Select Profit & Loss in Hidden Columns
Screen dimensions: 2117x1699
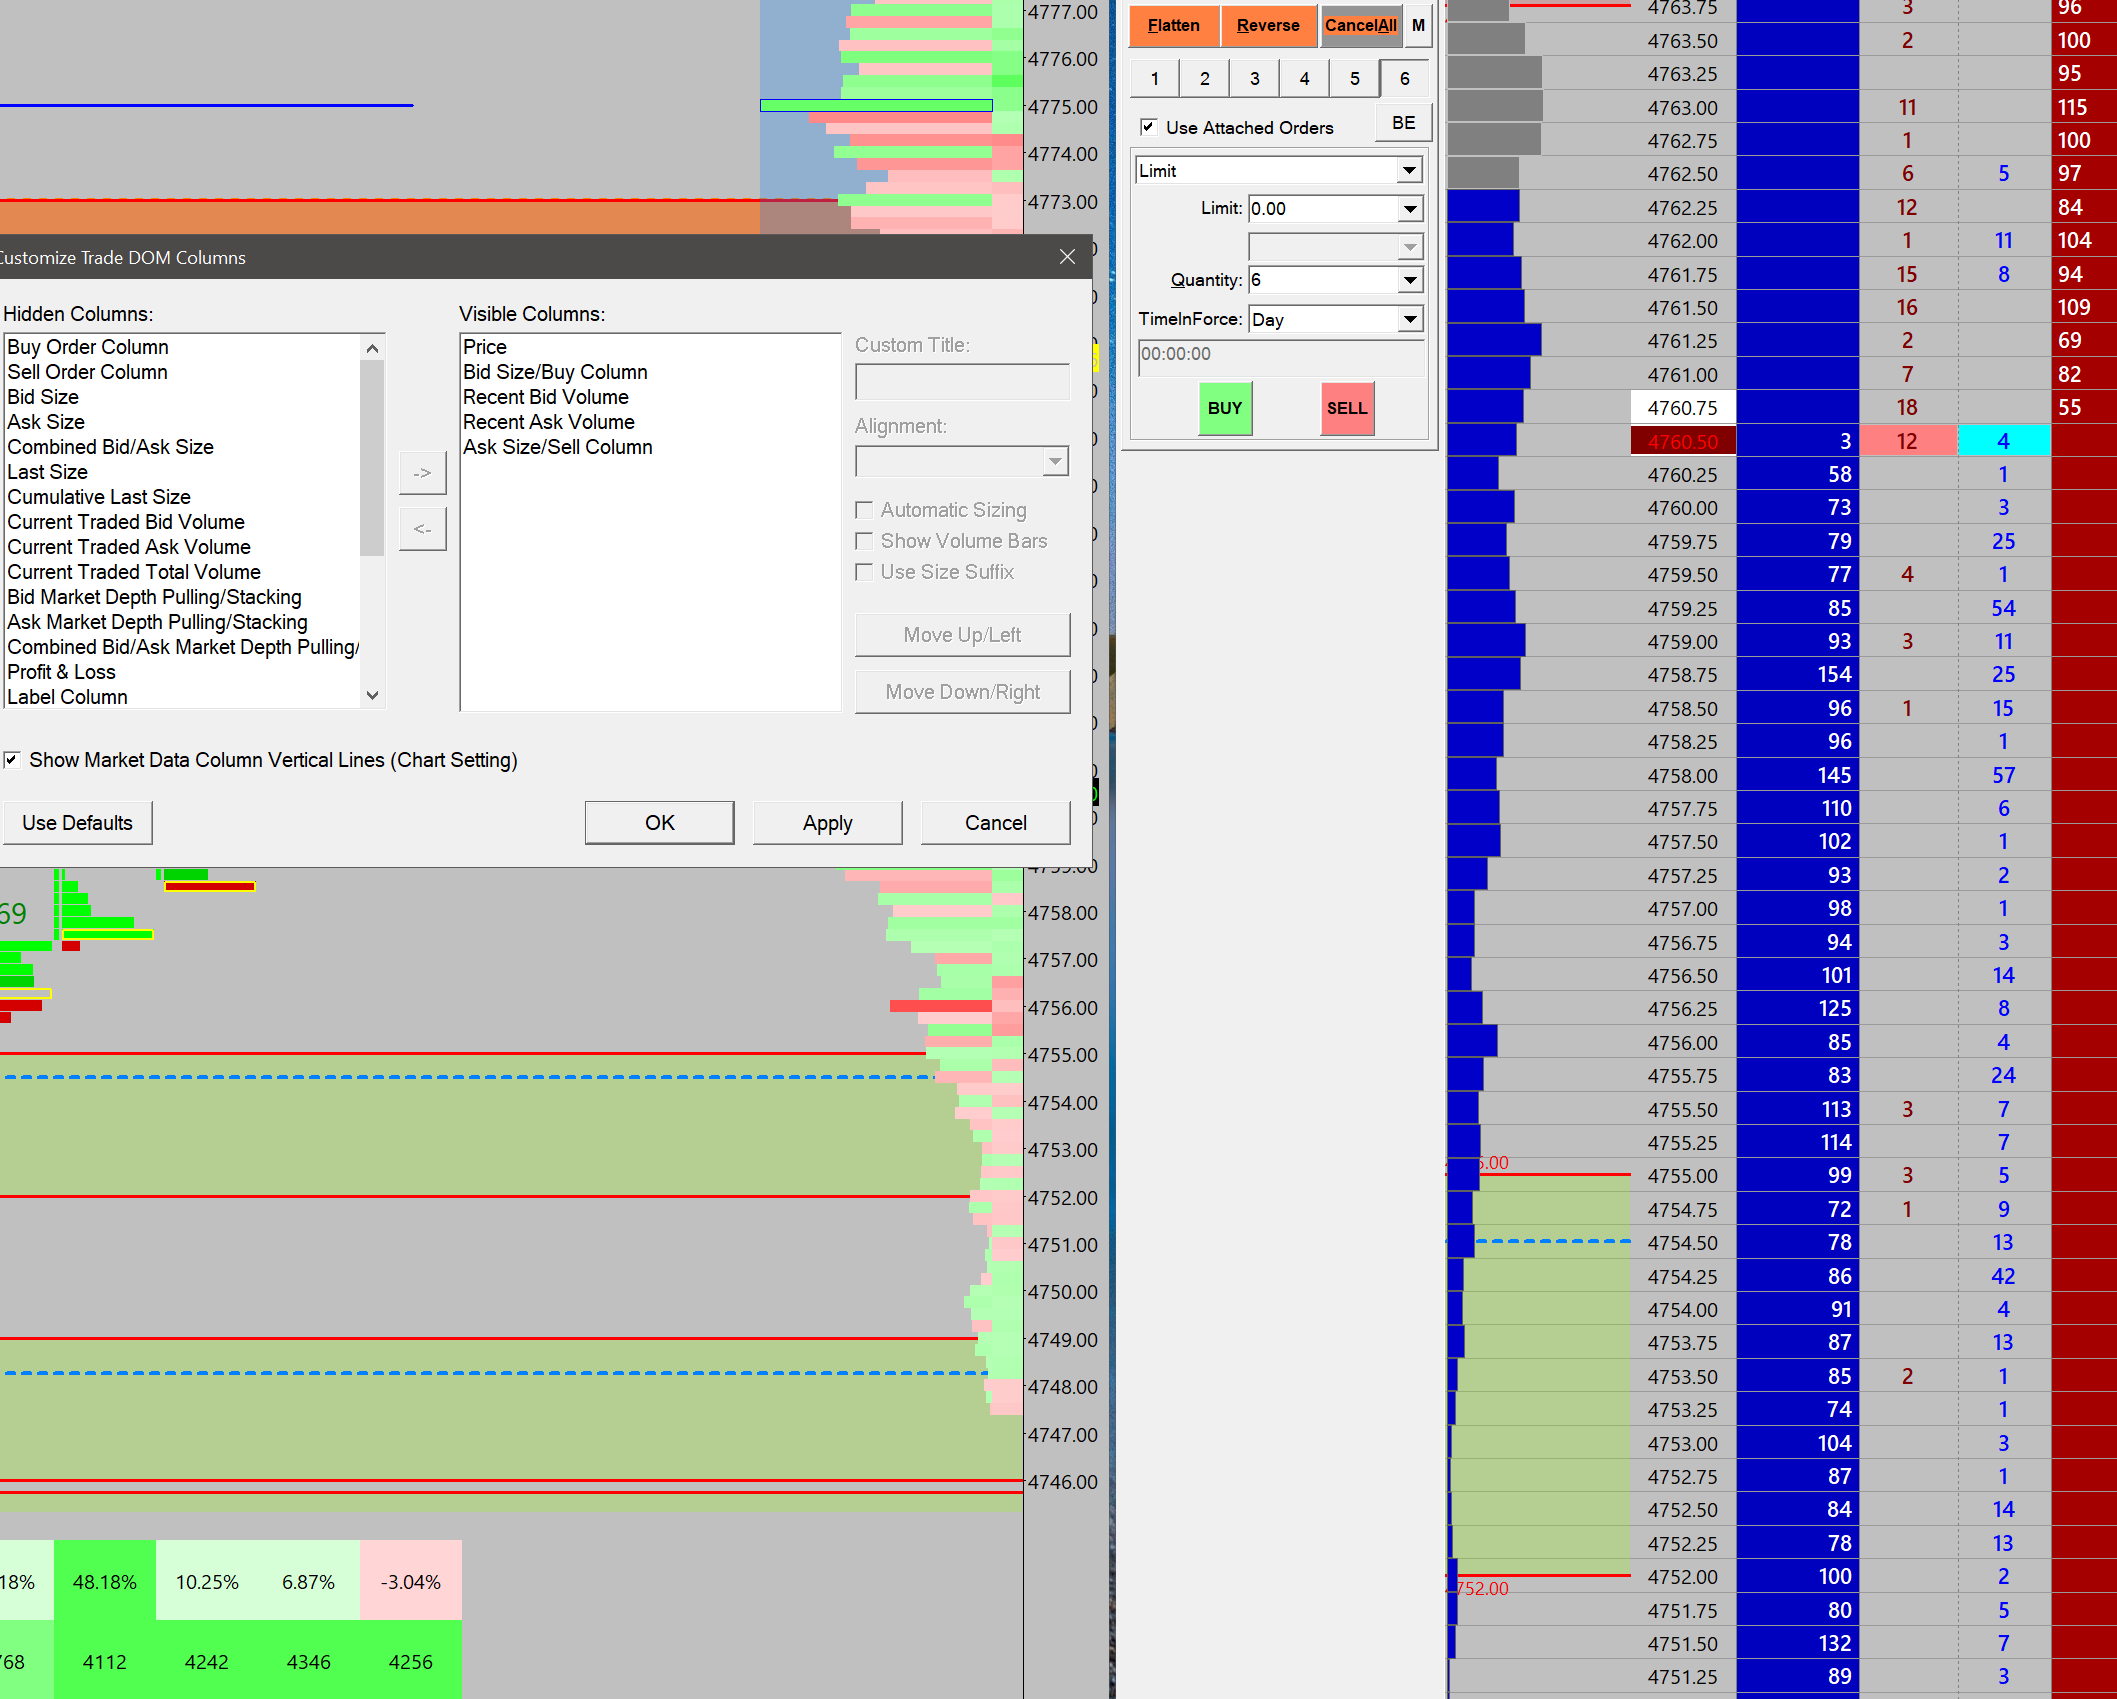click(x=62, y=672)
